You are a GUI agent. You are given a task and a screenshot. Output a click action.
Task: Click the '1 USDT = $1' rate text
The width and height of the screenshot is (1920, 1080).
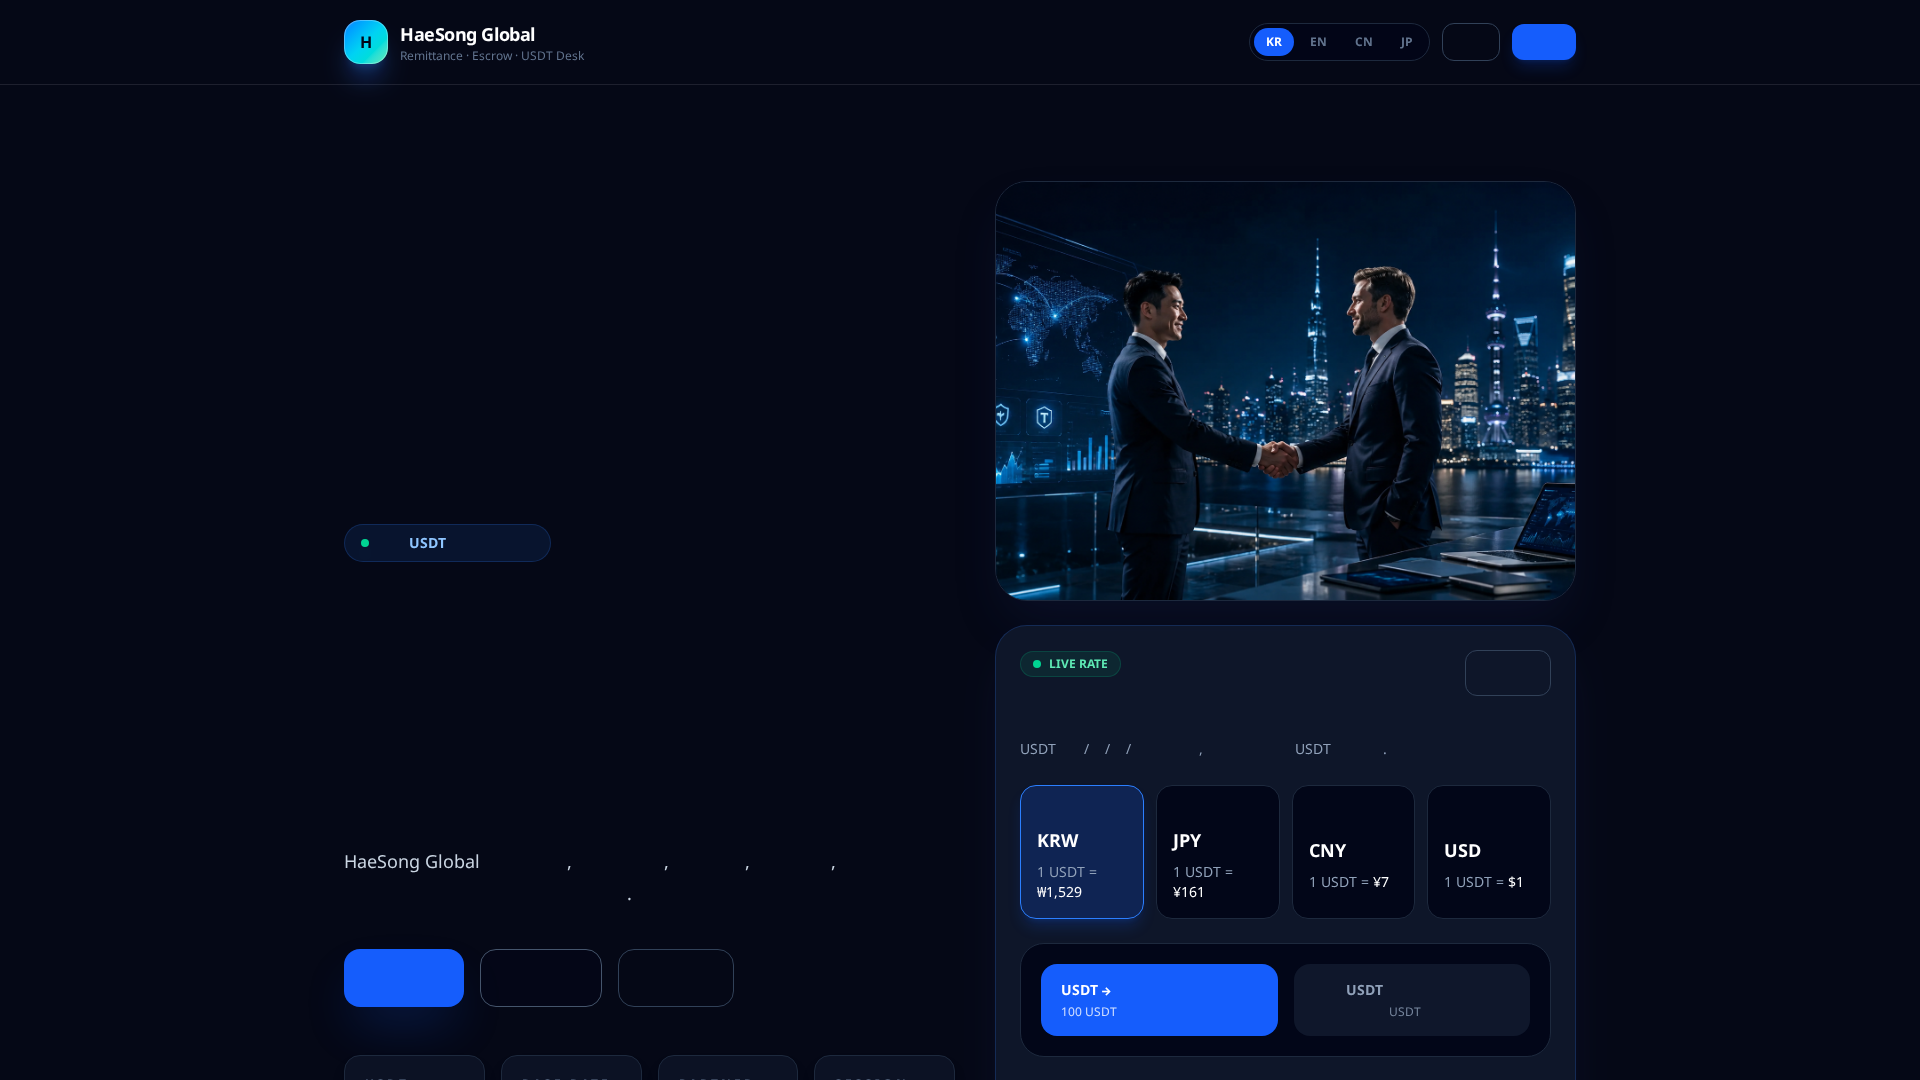1483,882
